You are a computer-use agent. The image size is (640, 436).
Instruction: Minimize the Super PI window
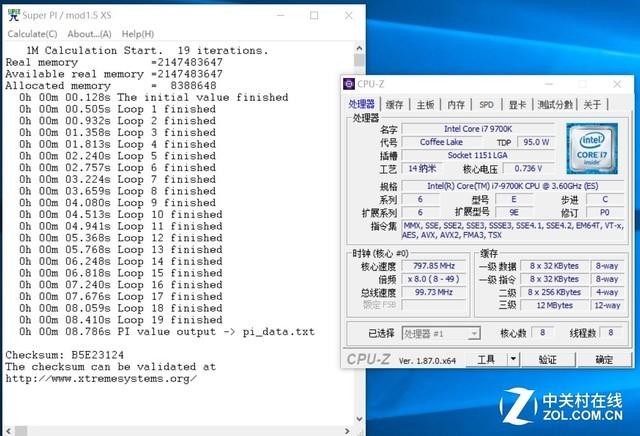(x=280, y=16)
